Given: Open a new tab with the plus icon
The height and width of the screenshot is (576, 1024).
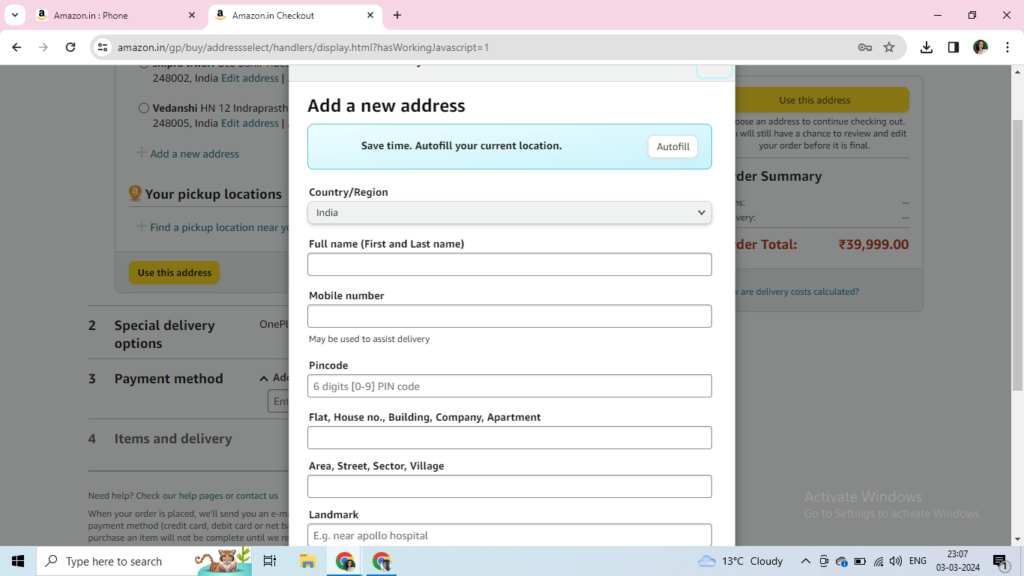Looking at the screenshot, I should (x=397, y=15).
